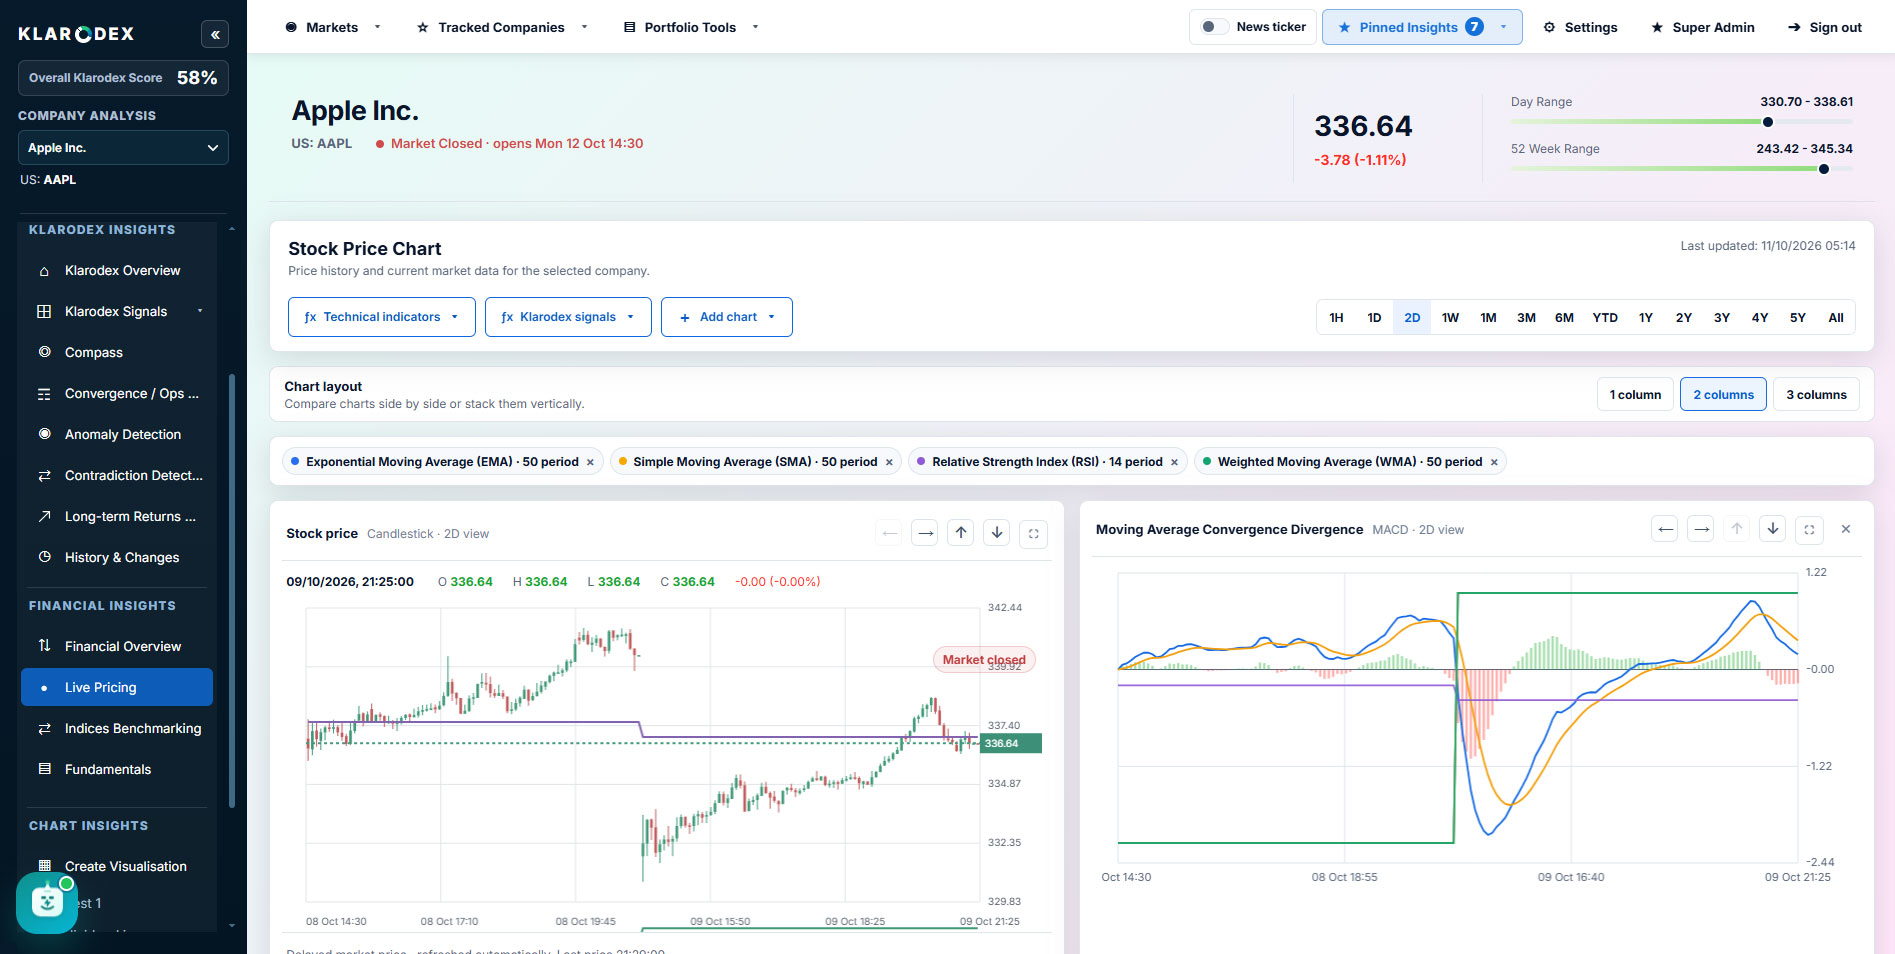1895x954 pixels.
Task: Remove the WMA 50 period indicator chip
Action: tap(1494, 462)
